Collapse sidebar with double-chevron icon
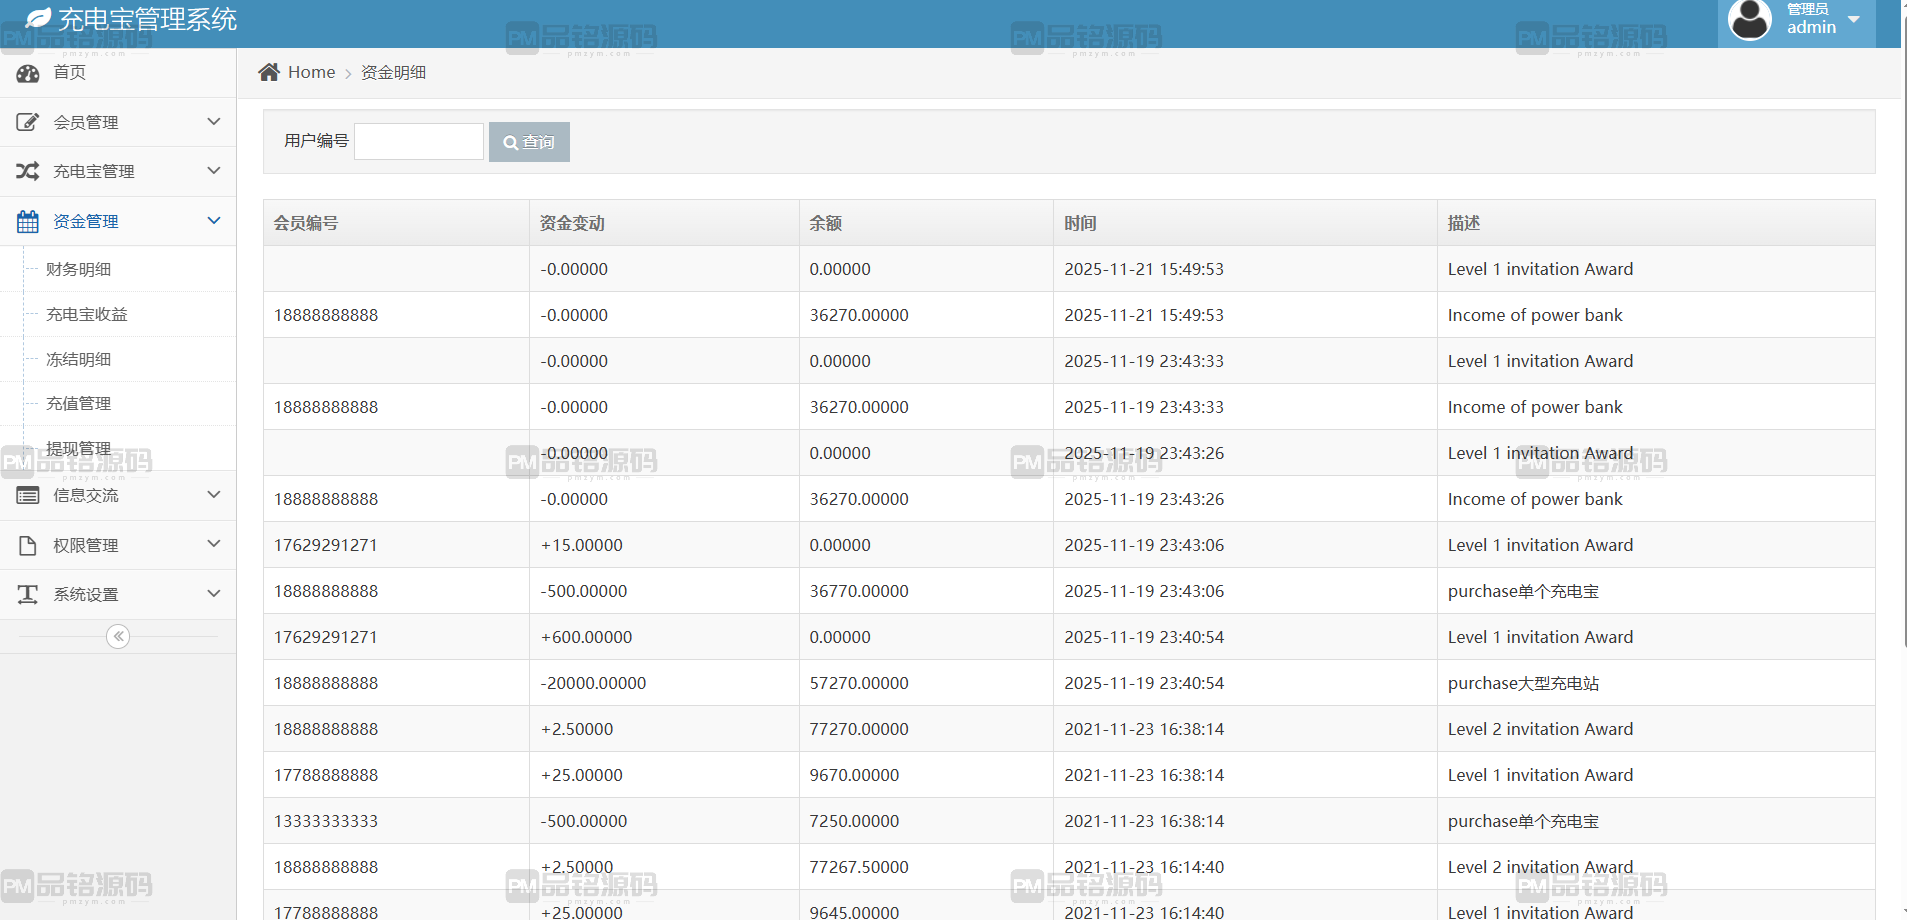This screenshot has width=1907, height=920. (x=118, y=636)
